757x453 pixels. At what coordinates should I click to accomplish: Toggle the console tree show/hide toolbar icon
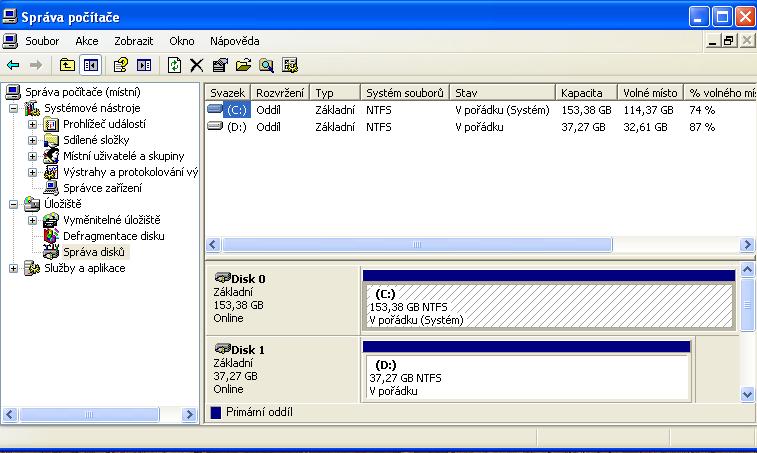[x=91, y=65]
